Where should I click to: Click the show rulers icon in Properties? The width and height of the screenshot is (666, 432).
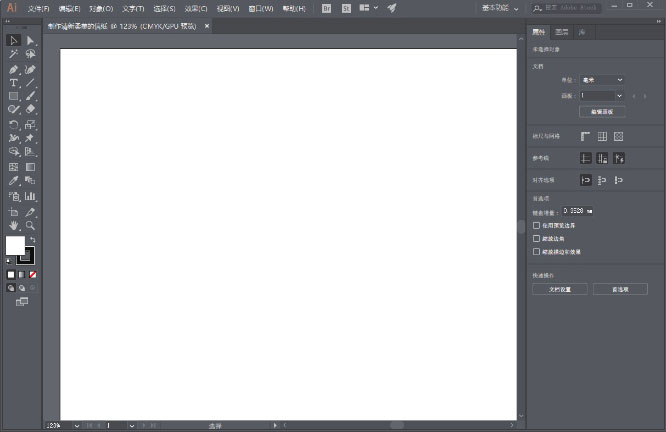point(586,136)
